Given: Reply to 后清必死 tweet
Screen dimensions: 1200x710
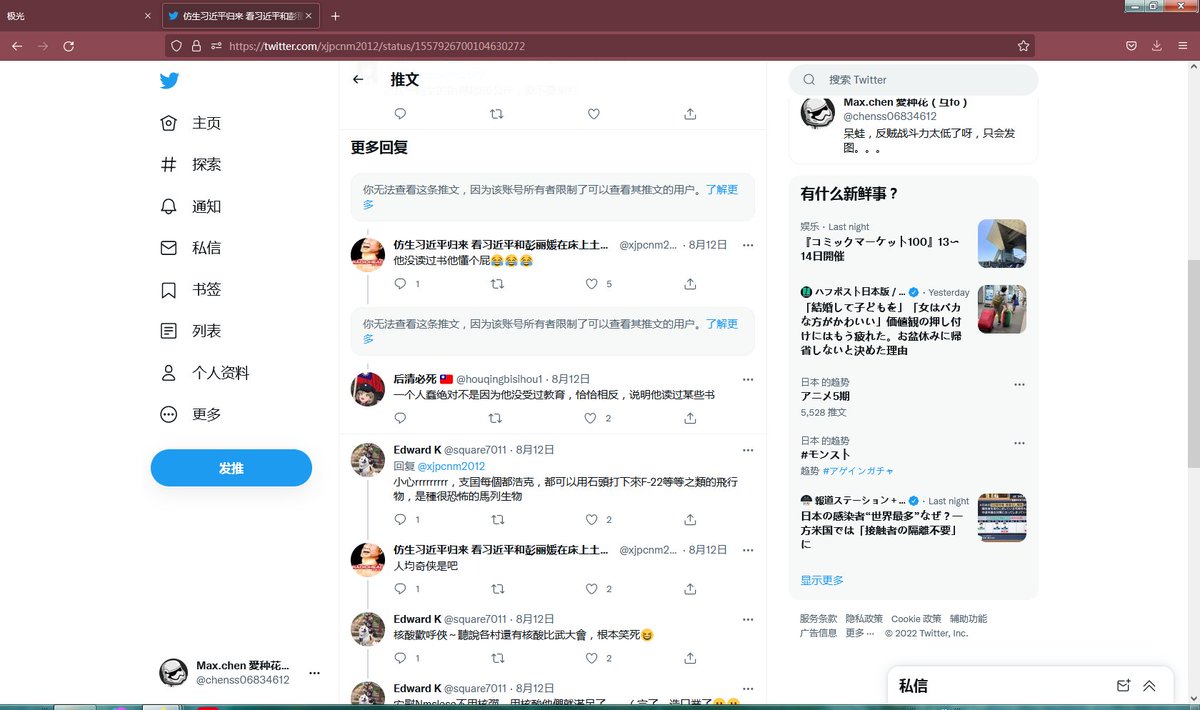Looking at the screenshot, I should point(400,418).
